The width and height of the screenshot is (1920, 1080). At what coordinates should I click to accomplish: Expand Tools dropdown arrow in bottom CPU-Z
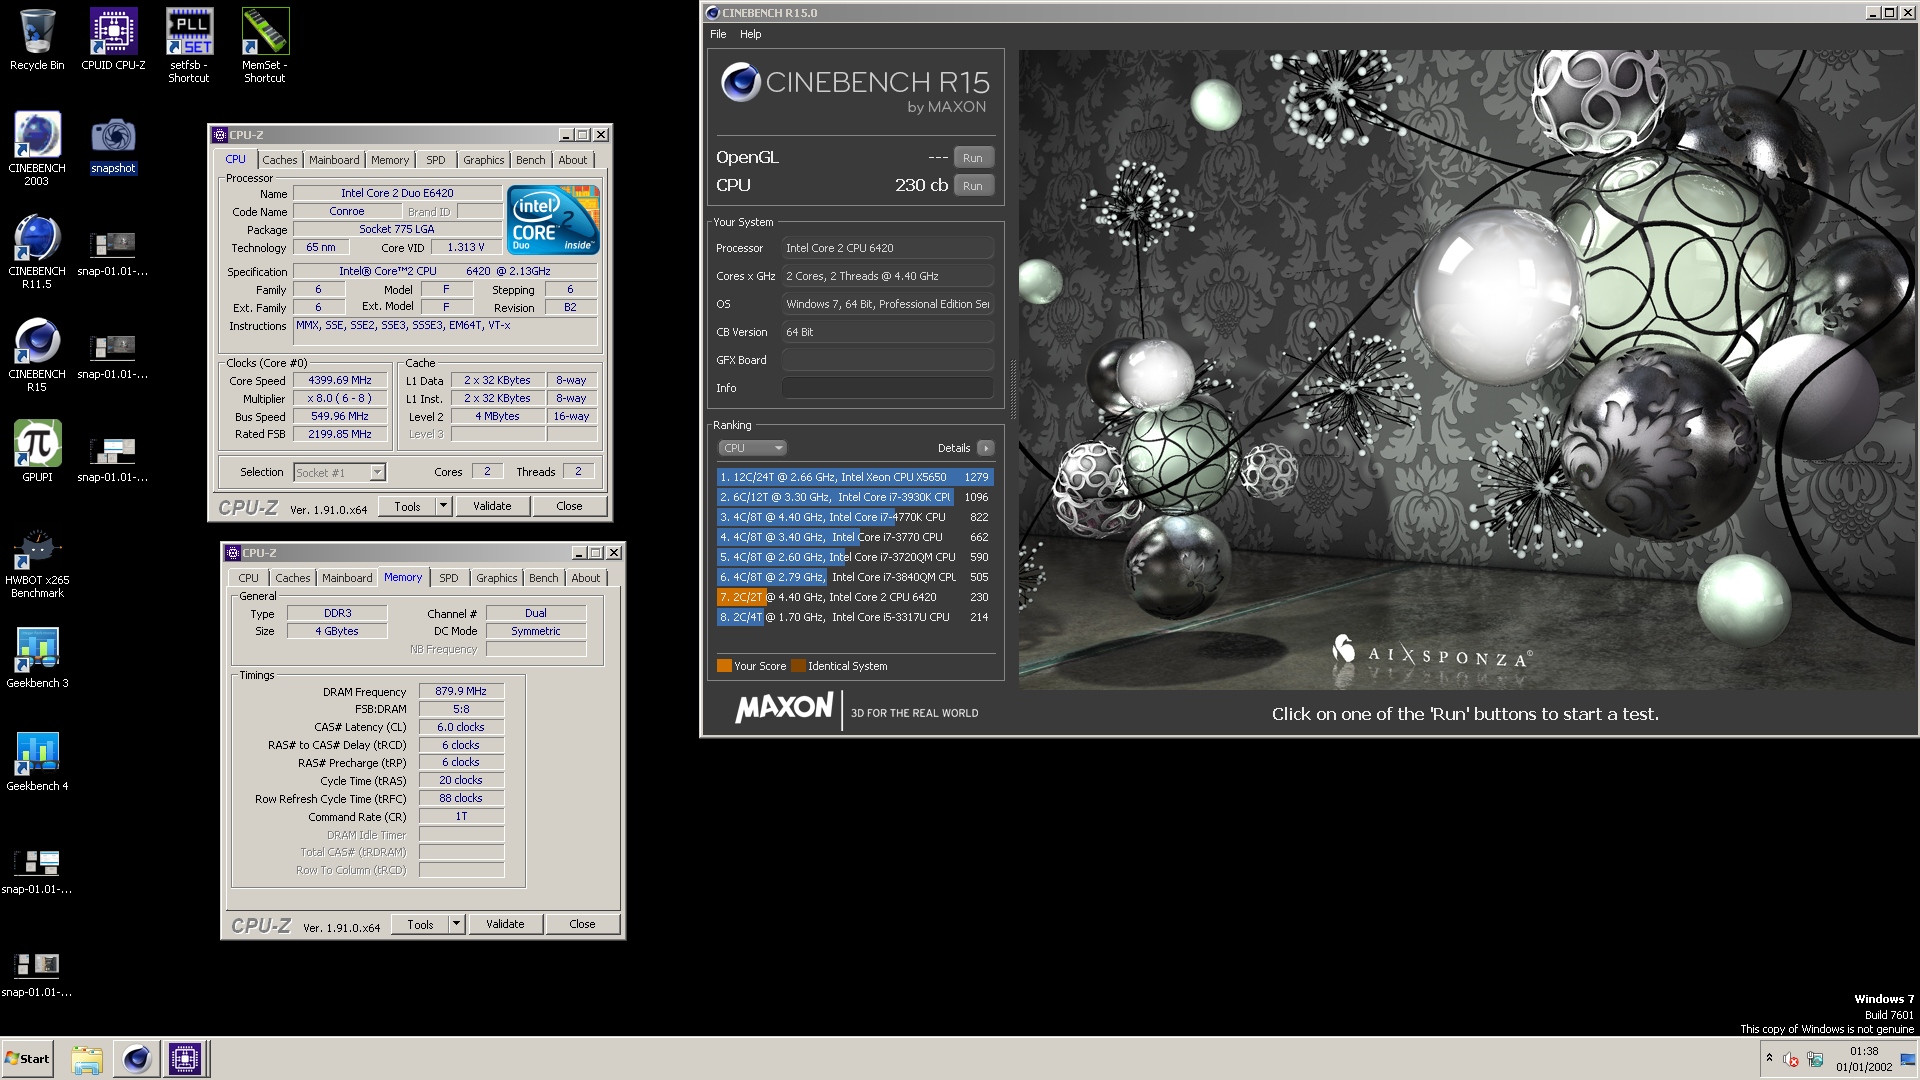(456, 924)
